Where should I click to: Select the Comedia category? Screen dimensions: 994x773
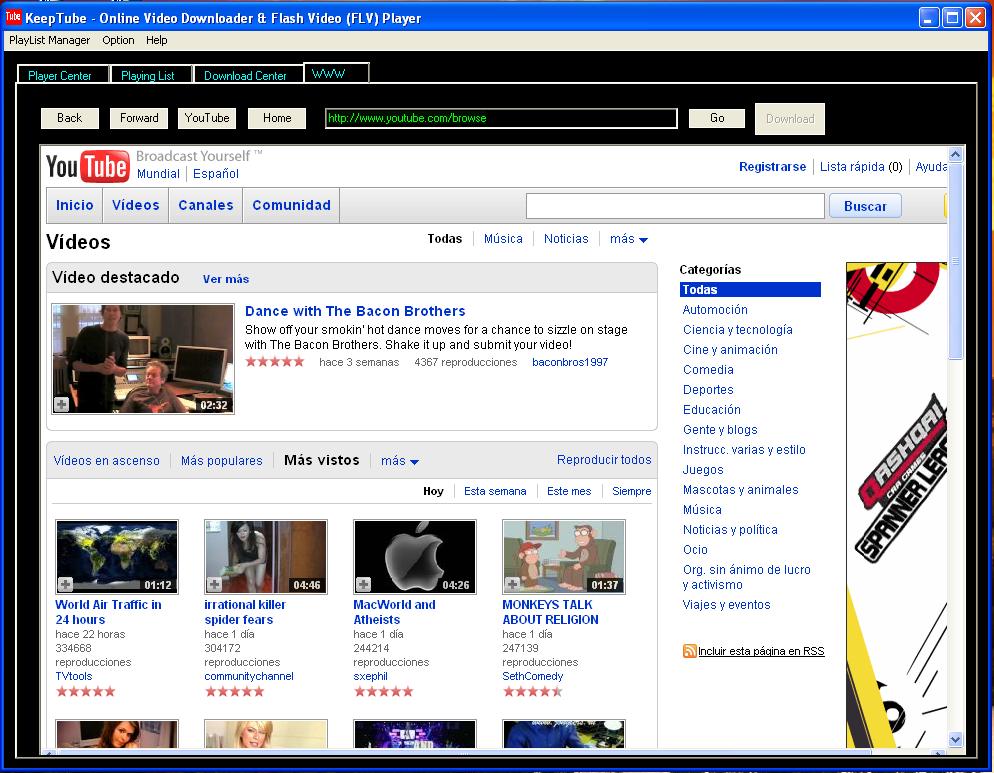tap(708, 370)
